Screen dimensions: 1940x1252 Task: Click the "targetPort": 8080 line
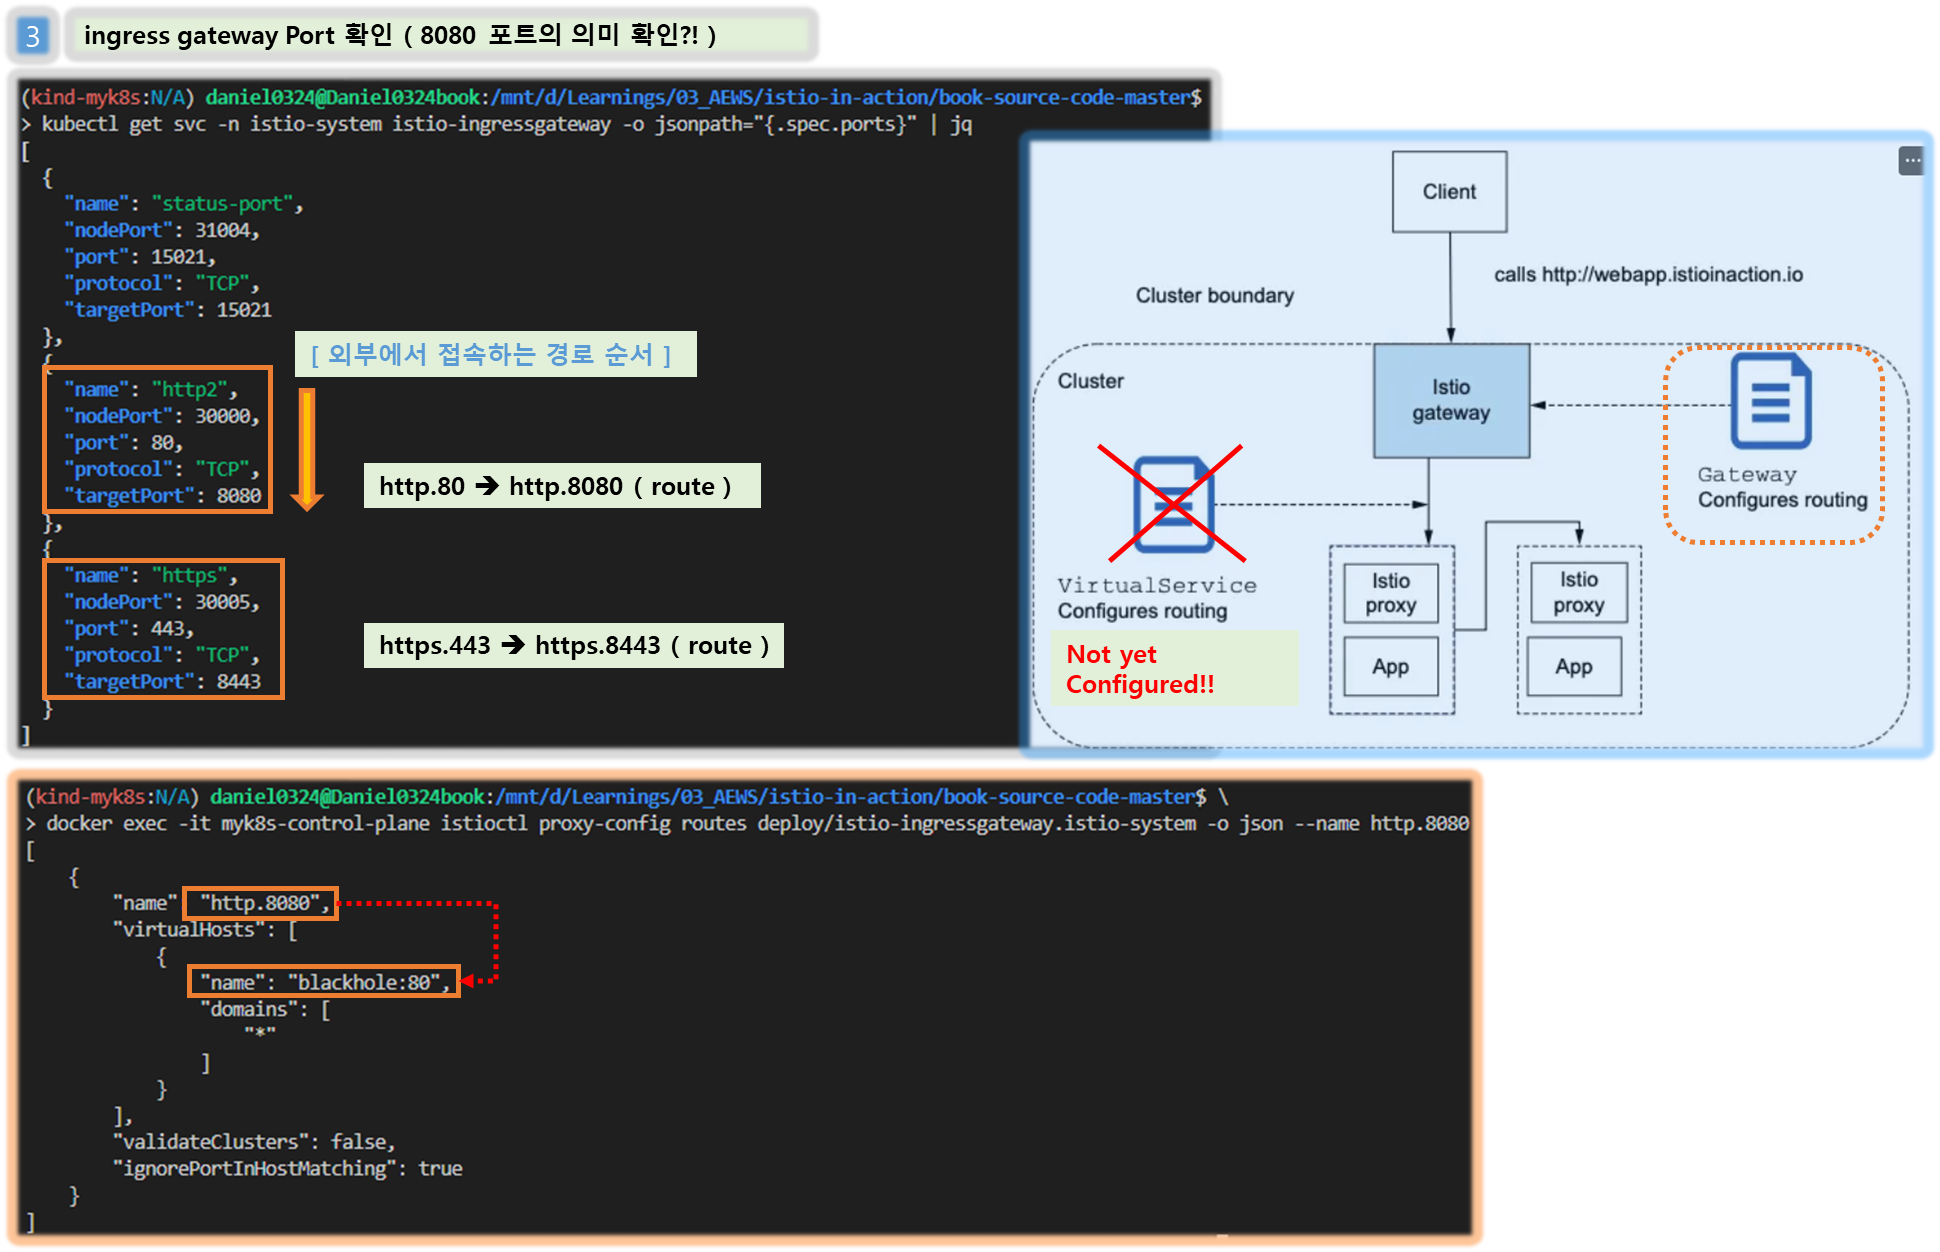pos(163,496)
